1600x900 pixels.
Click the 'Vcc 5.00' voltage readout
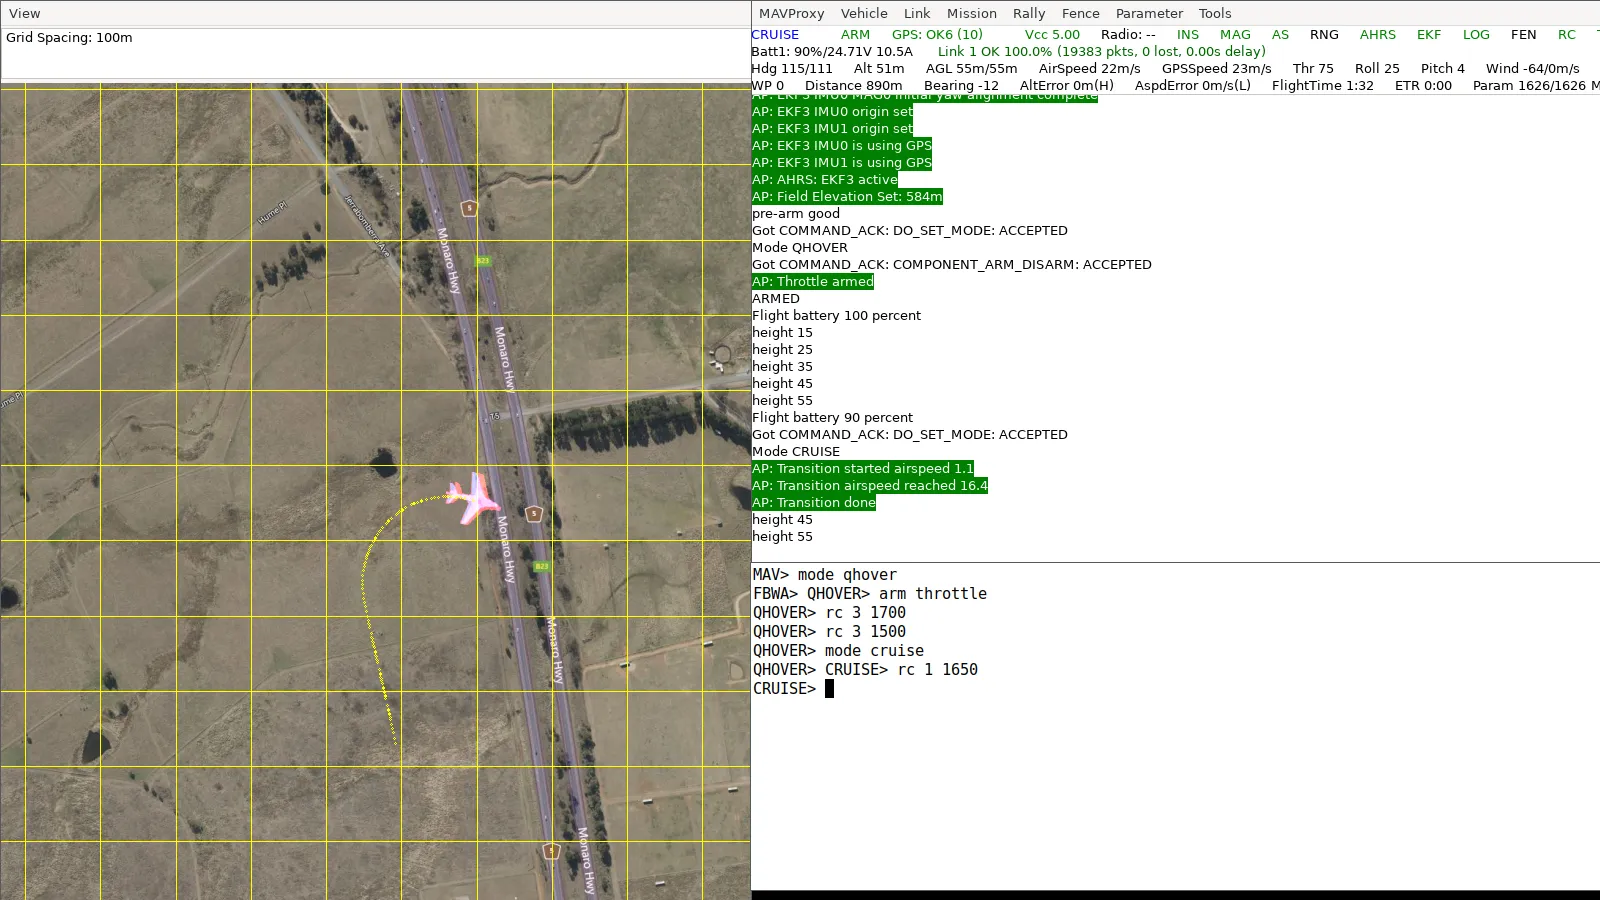1052,34
